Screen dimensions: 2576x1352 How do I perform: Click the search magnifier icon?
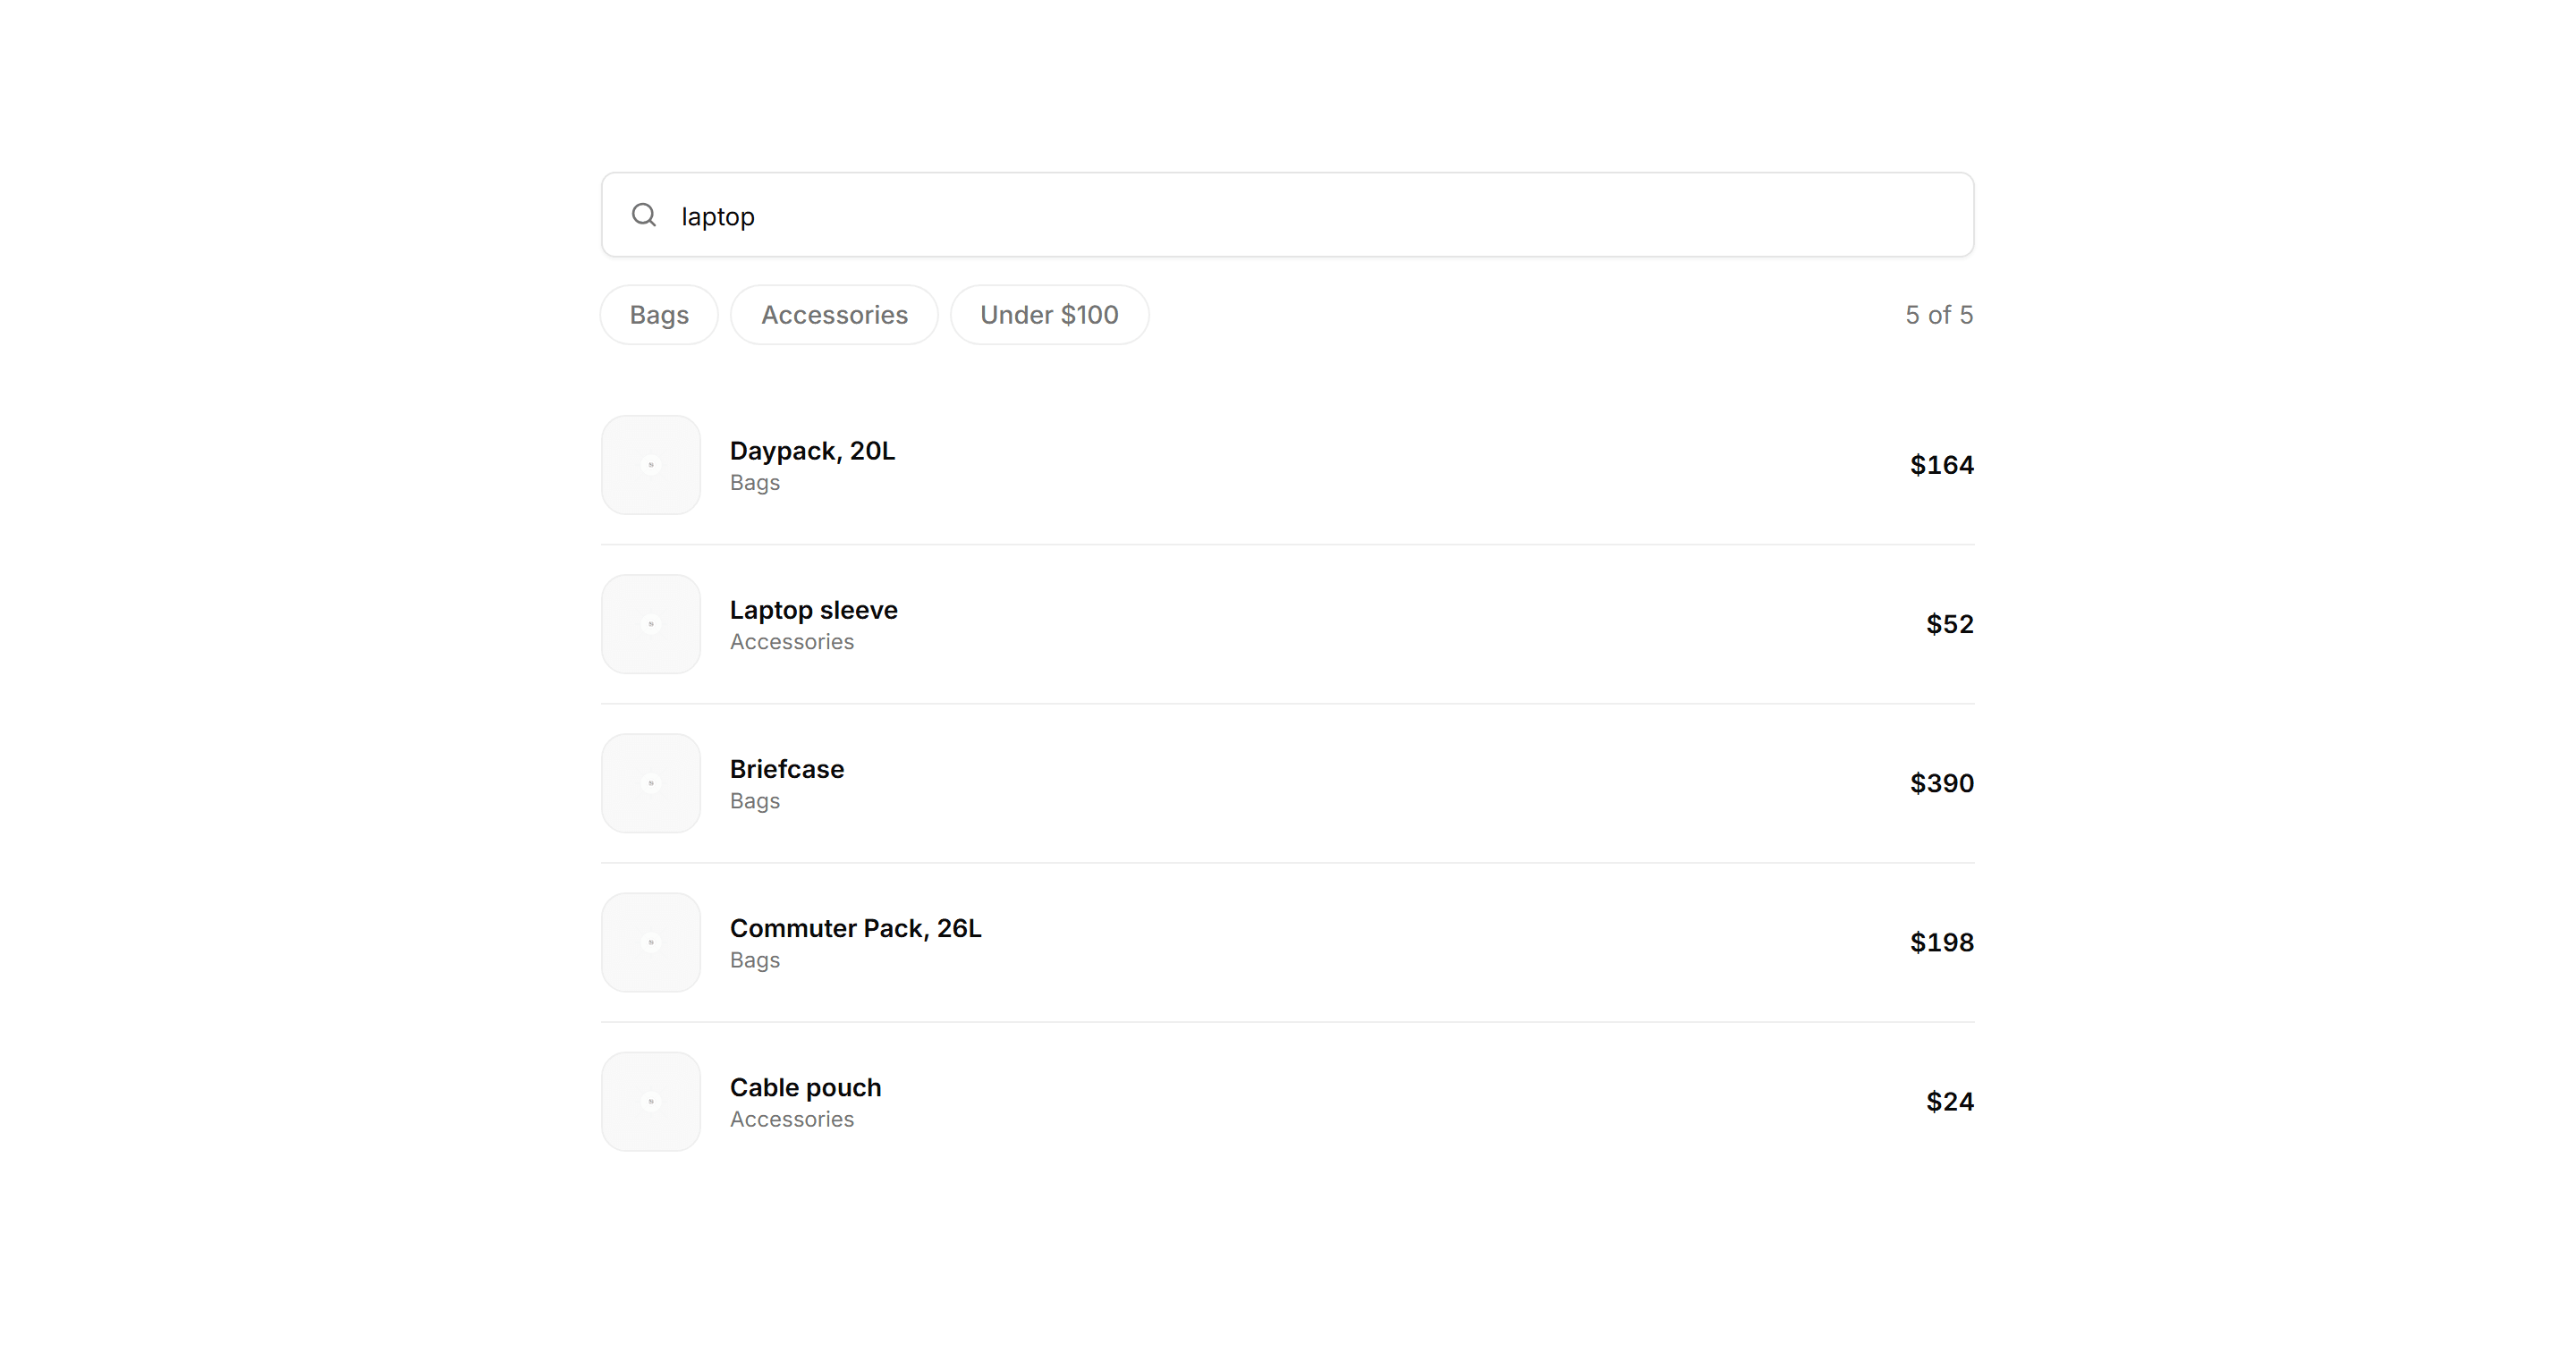pyautogui.click(x=644, y=215)
